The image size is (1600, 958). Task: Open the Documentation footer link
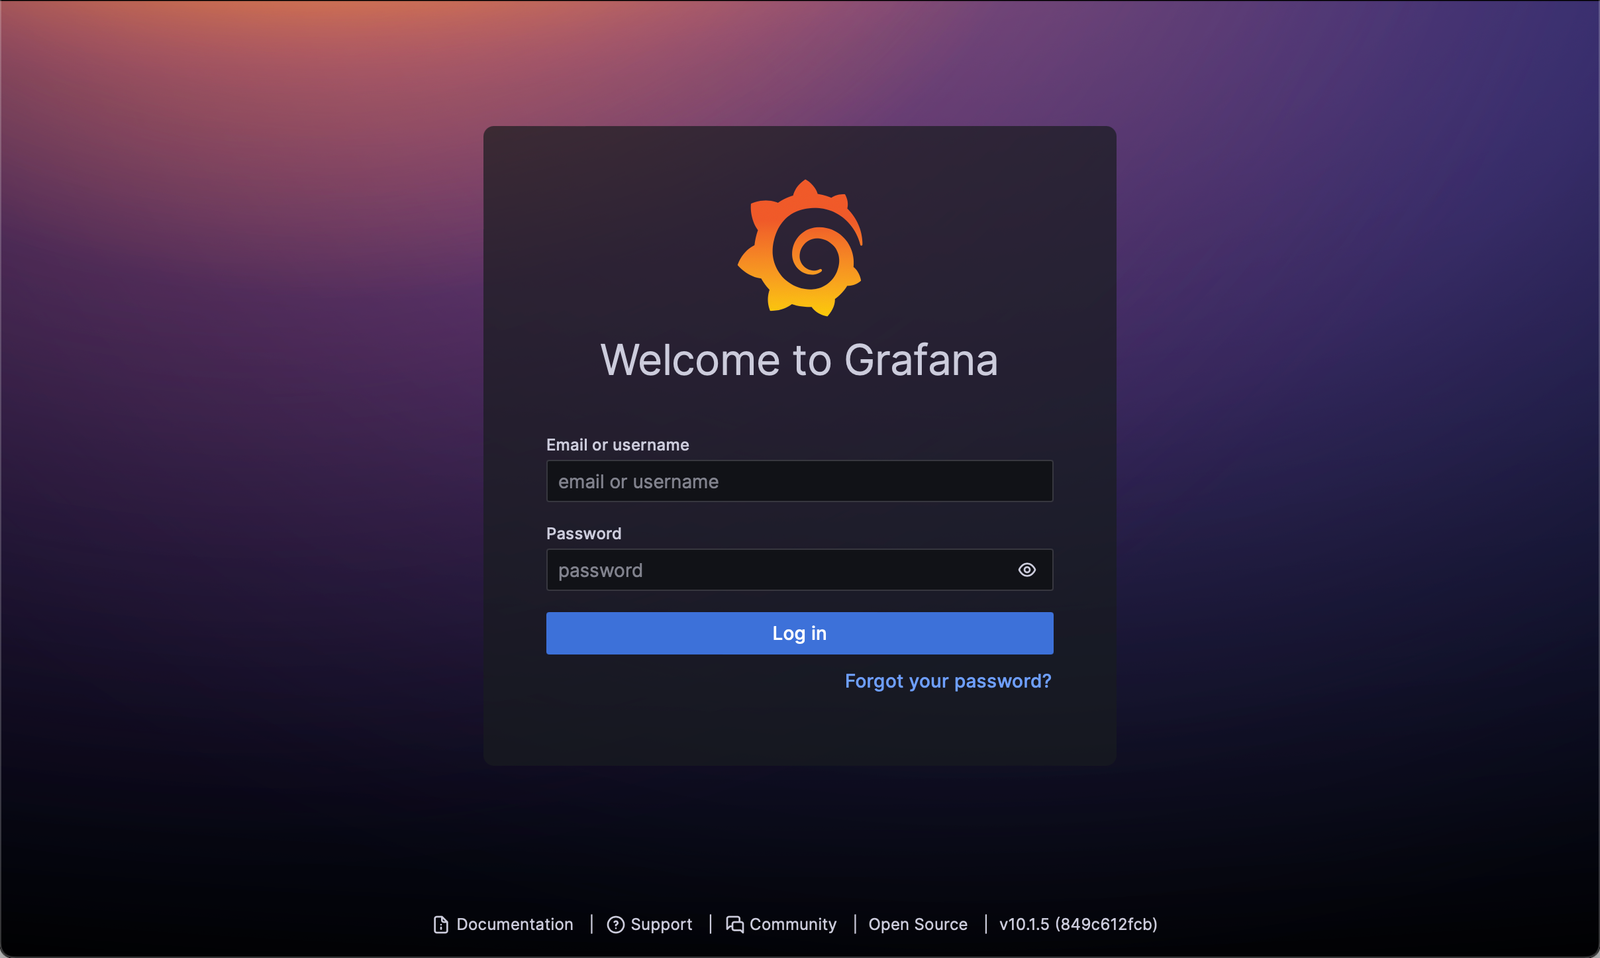[x=503, y=924]
